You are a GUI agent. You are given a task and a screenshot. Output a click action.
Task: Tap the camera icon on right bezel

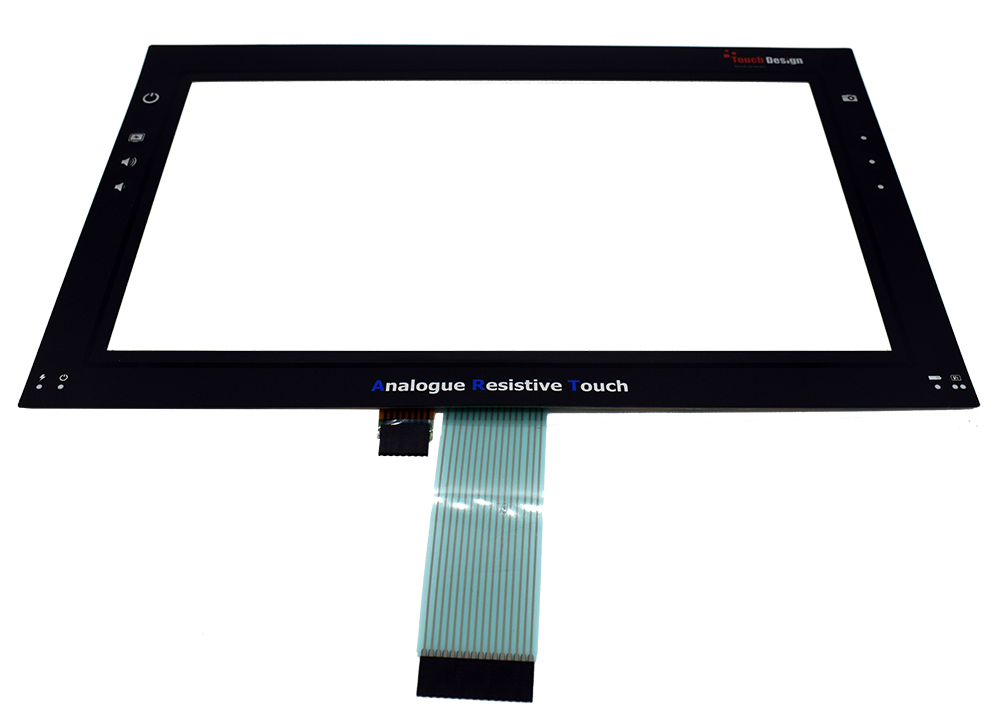click(849, 98)
